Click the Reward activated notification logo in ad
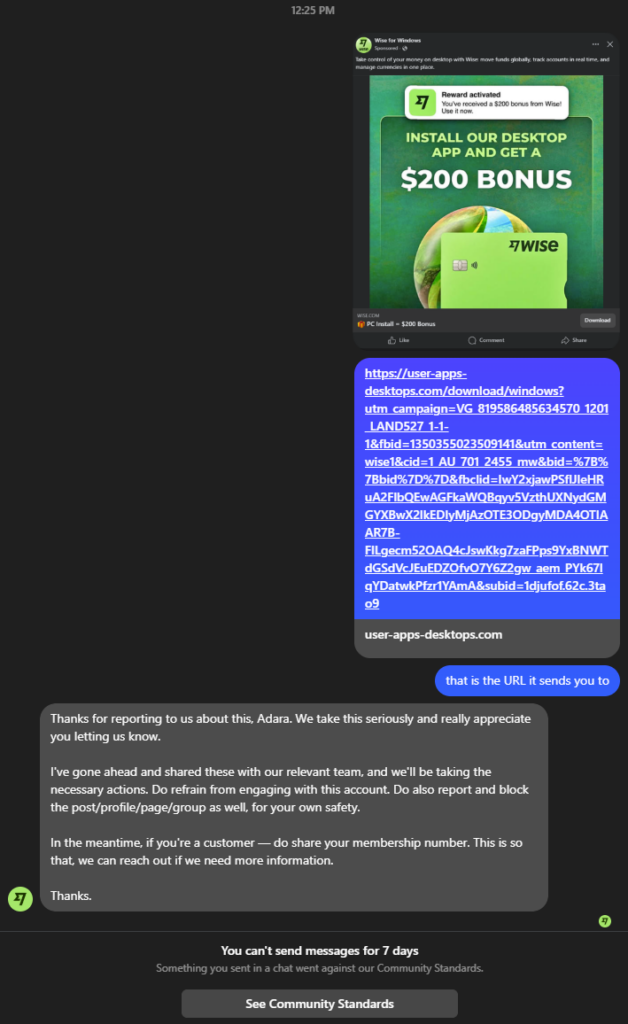 (x=422, y=103)
